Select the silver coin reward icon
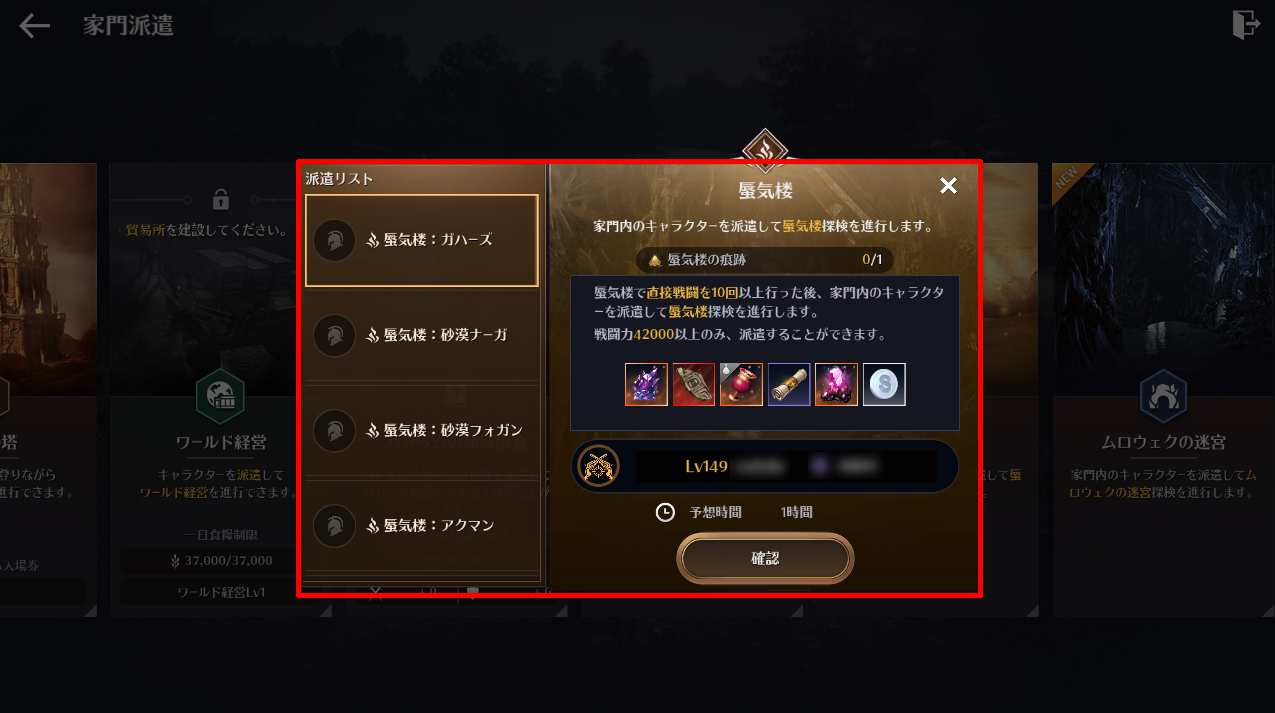Screen dimensions: 1275x713 tap(884, 384)
